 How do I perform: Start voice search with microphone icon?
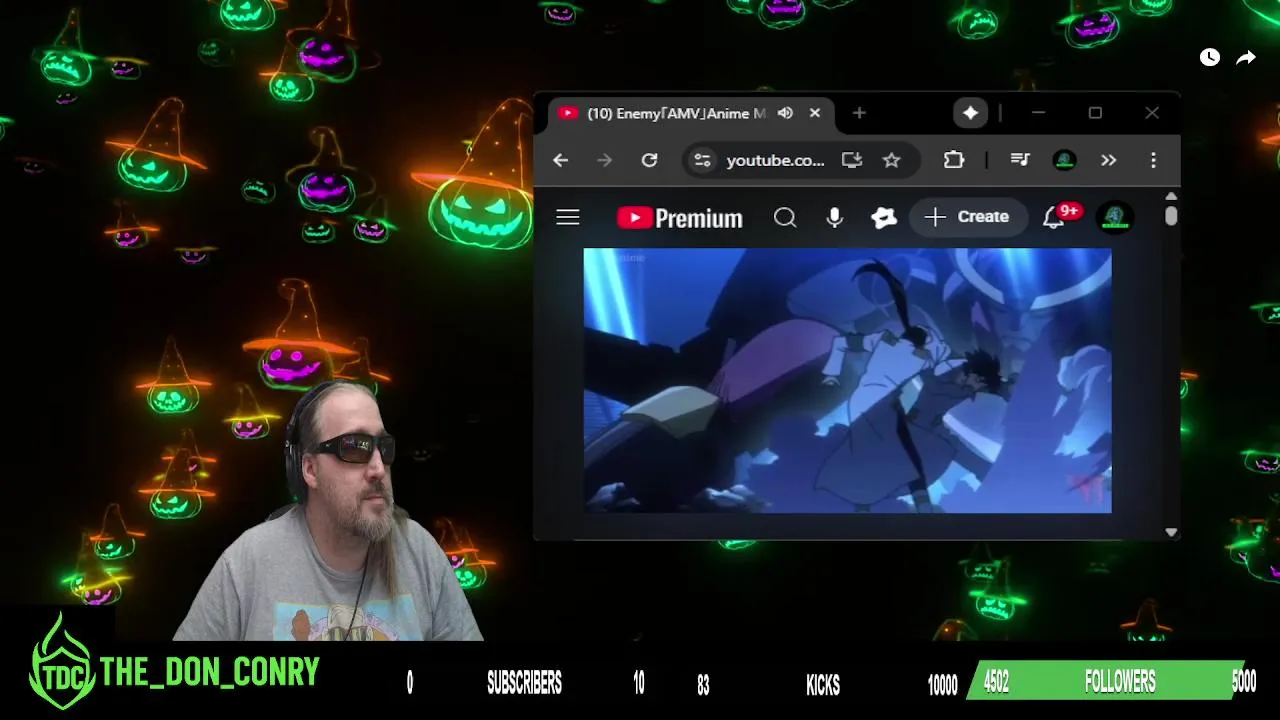834,217
